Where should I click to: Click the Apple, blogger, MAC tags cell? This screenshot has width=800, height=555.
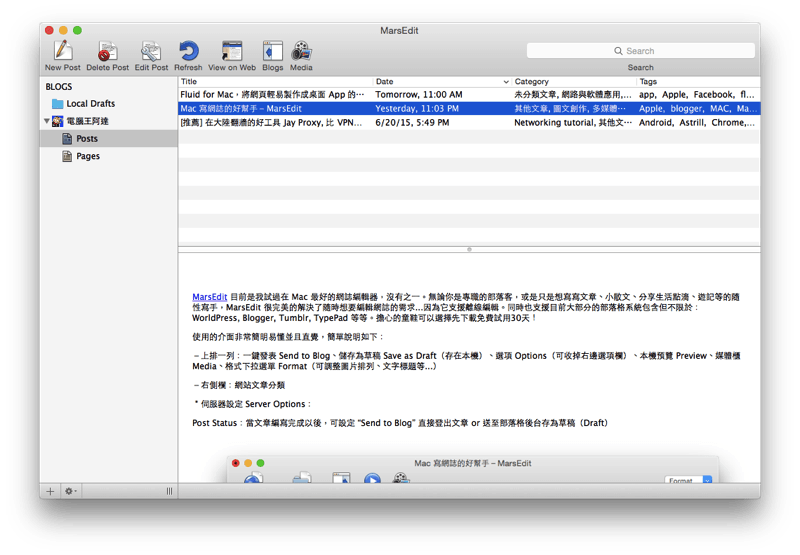696,109
